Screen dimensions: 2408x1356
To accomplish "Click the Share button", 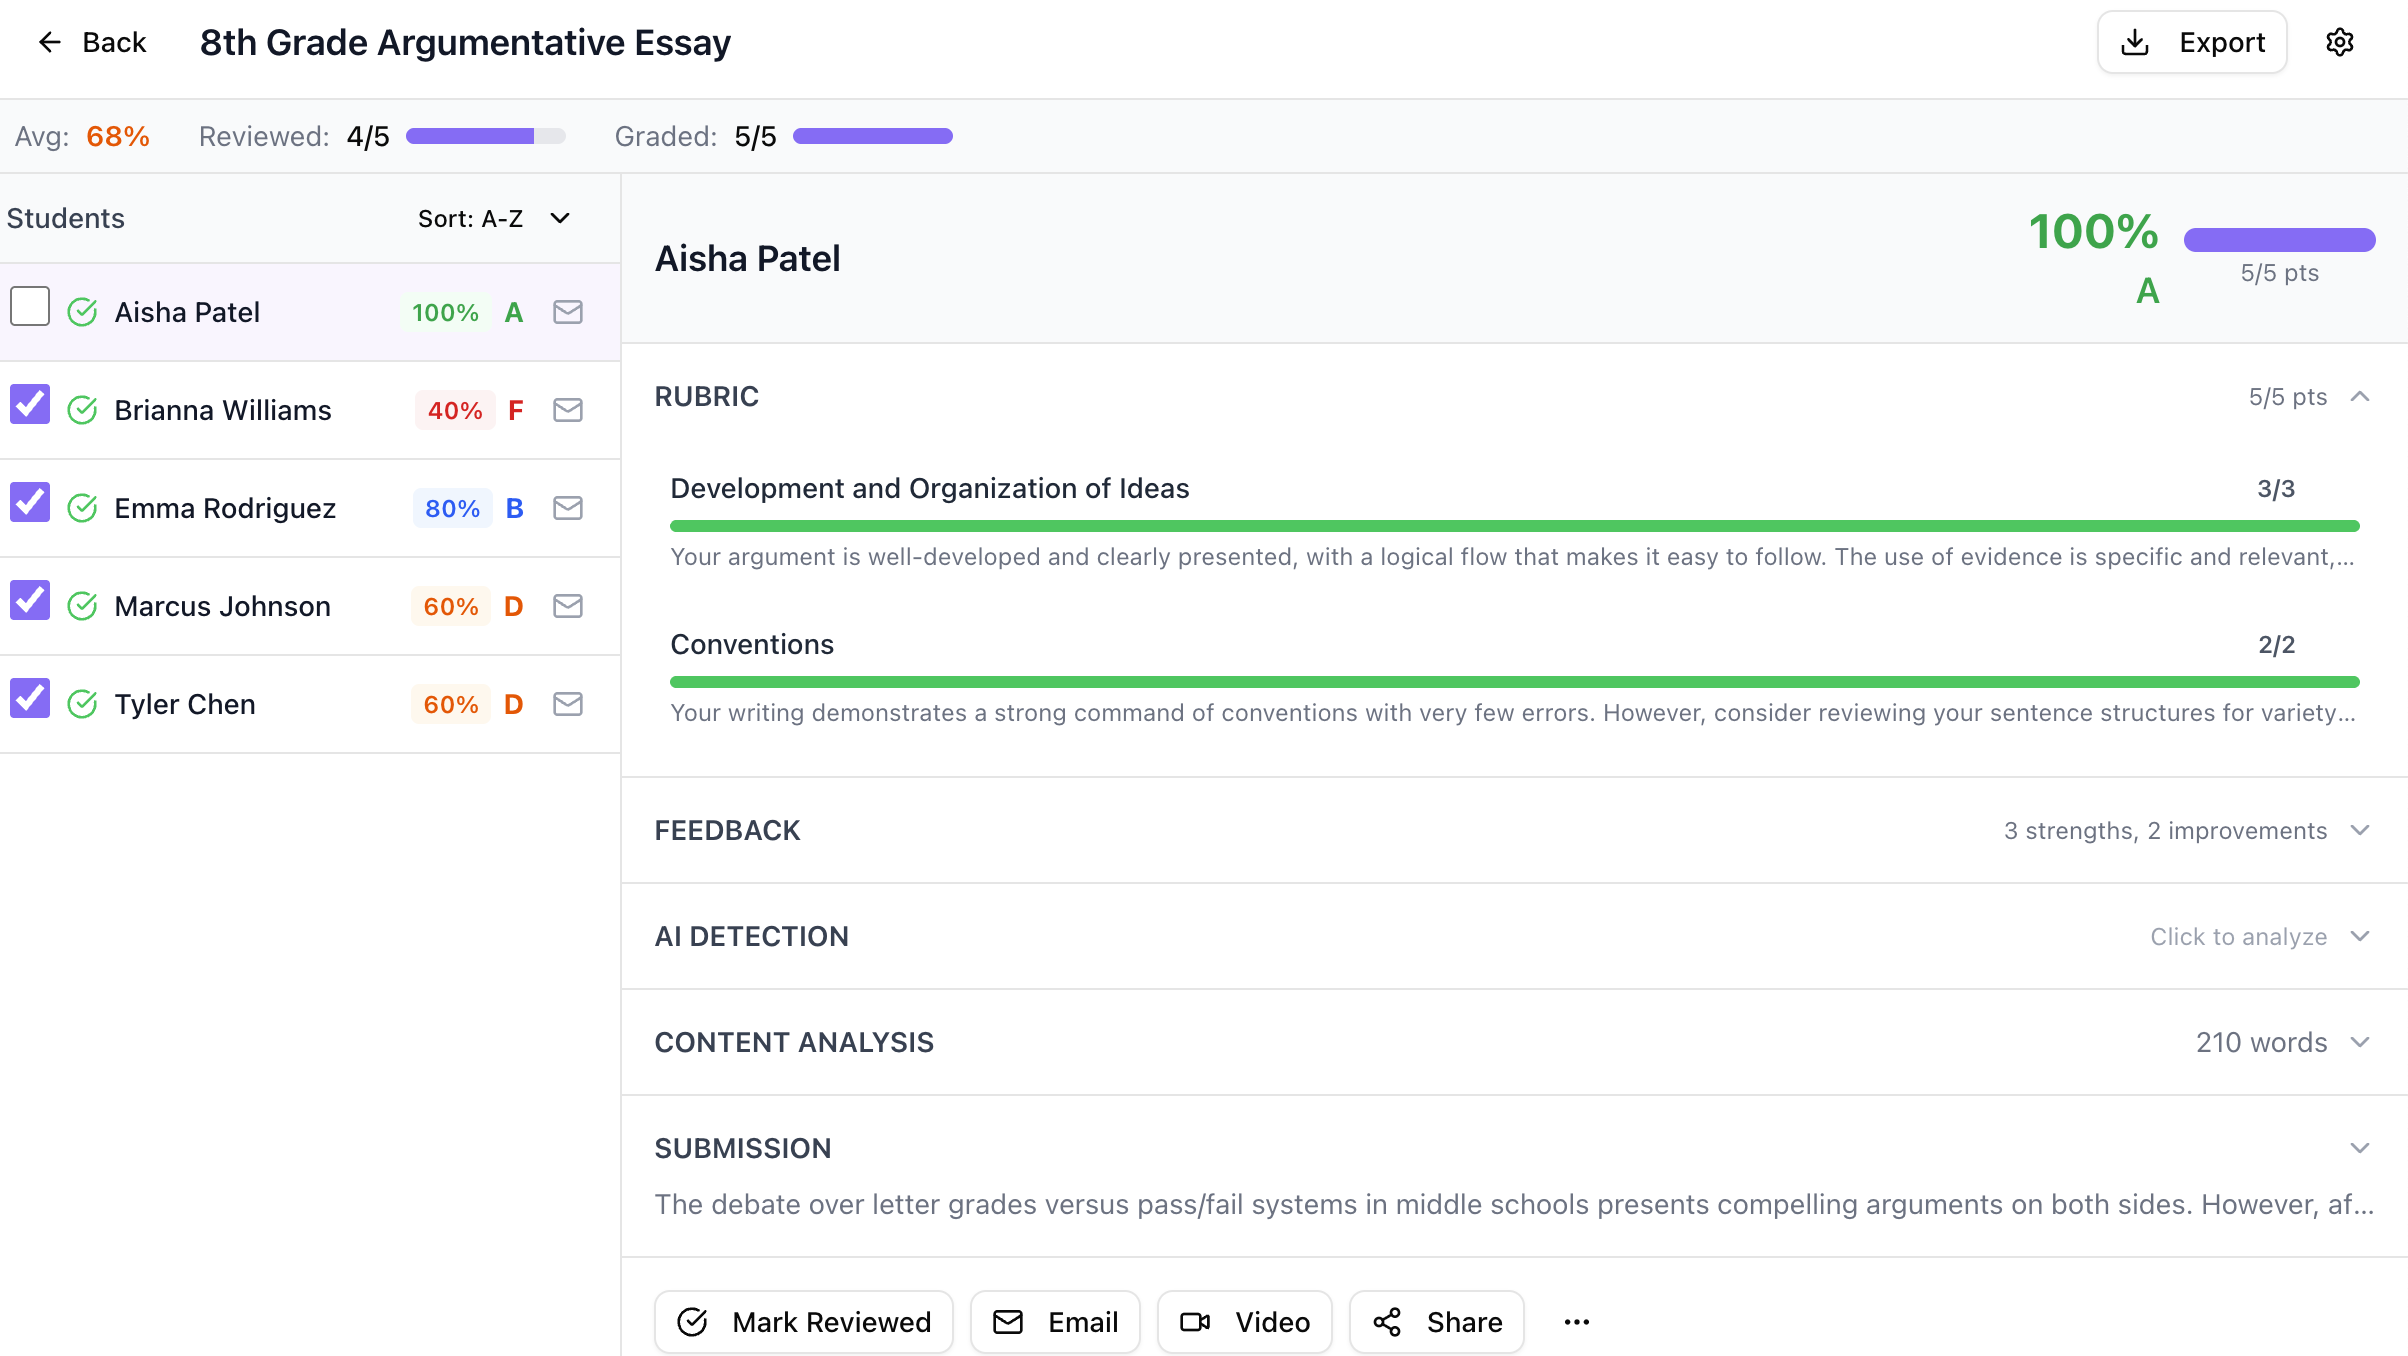I will [1437, 1322].
